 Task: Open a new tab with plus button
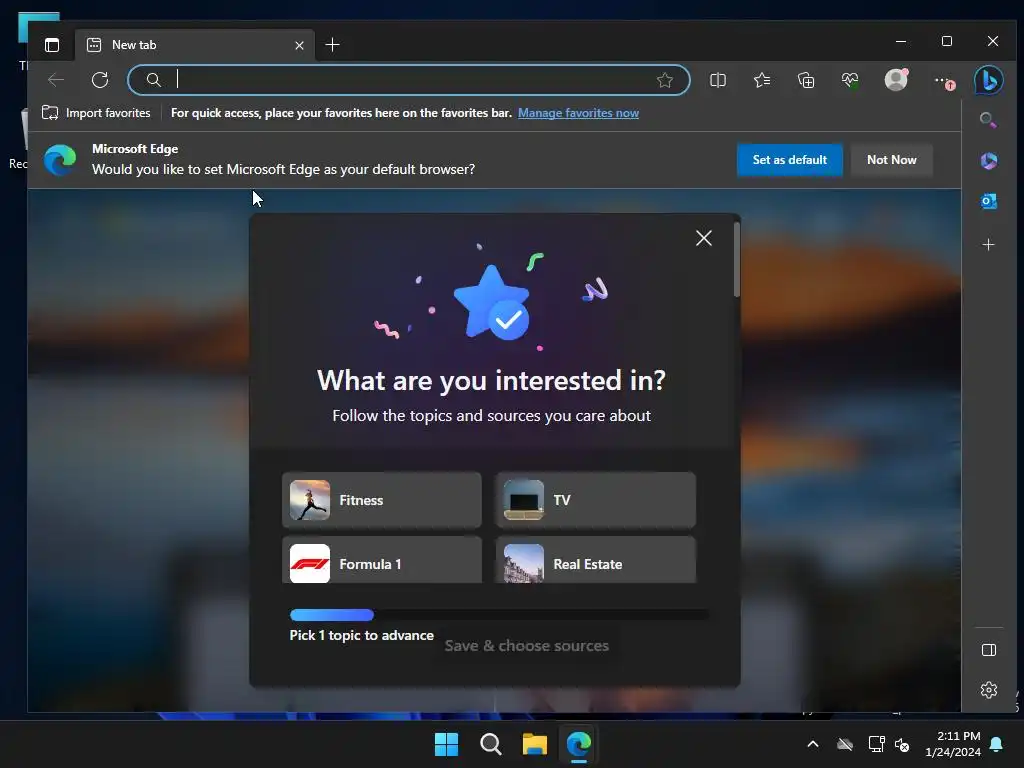tap(332, 44)
